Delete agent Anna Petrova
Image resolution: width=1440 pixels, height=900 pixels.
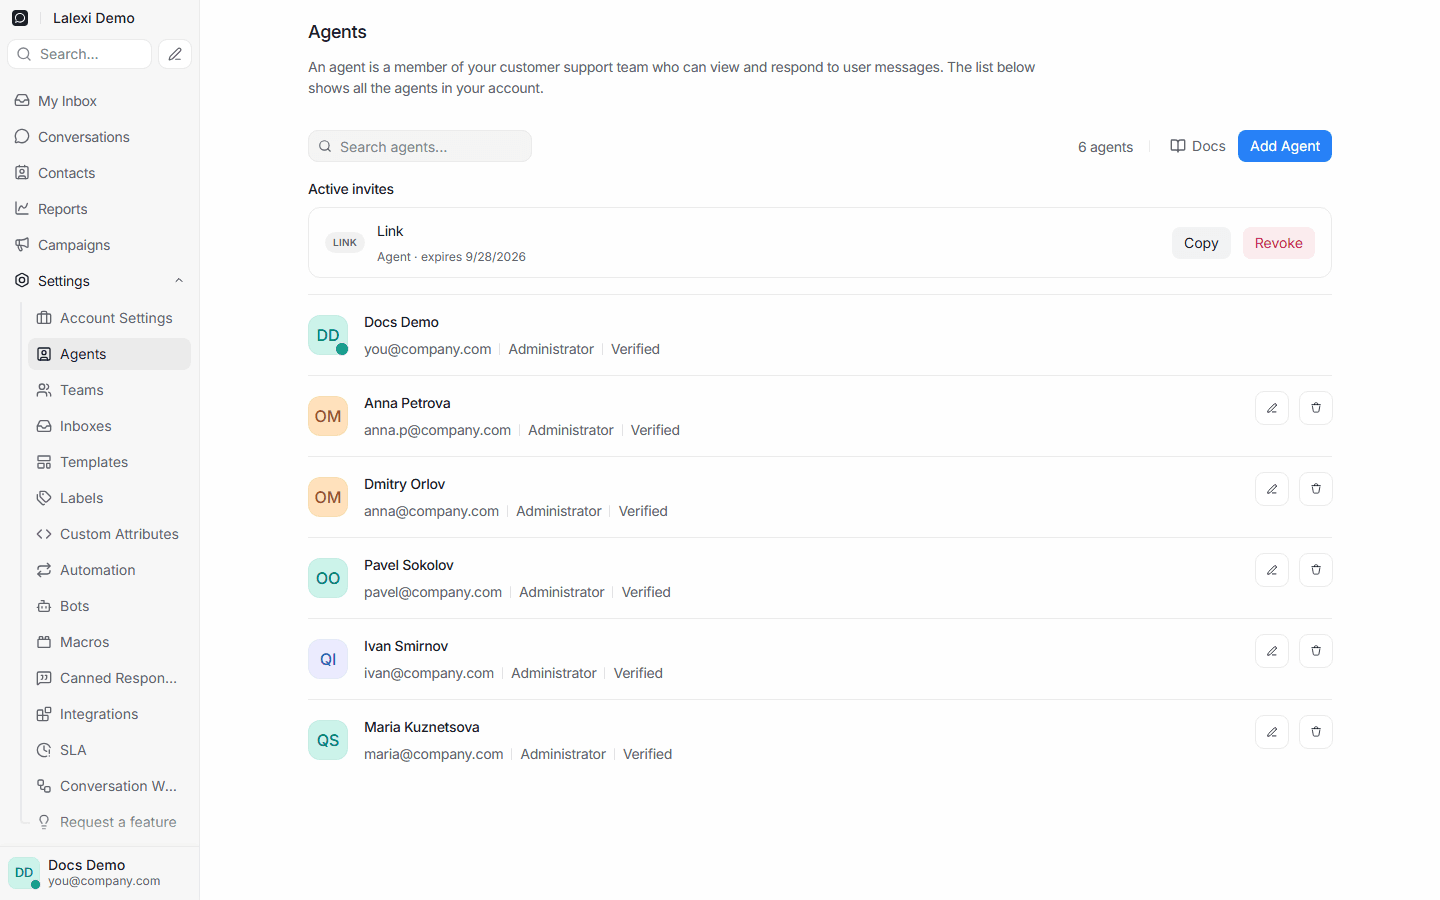pyautogui.click(x=1316, y=408)
